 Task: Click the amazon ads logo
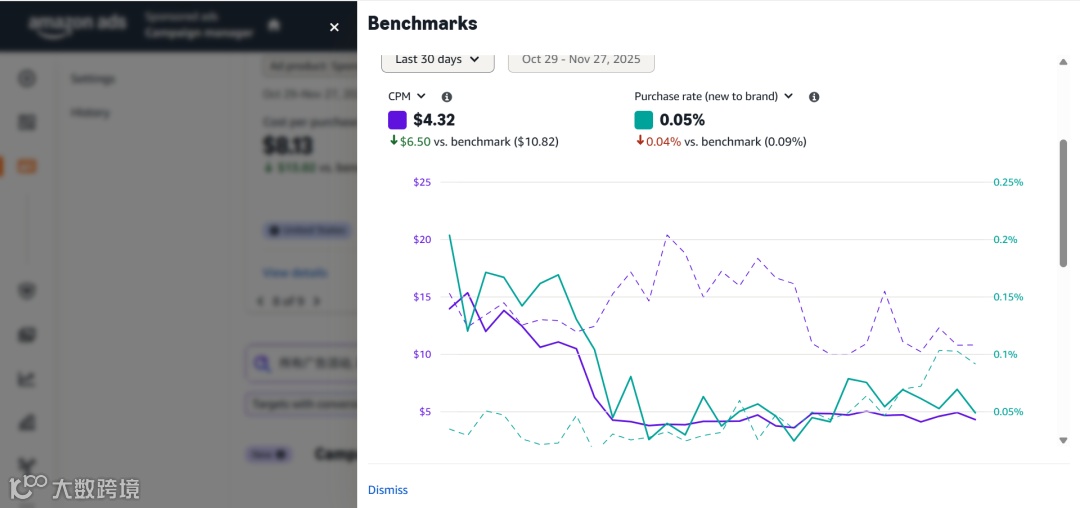(77, 25)
